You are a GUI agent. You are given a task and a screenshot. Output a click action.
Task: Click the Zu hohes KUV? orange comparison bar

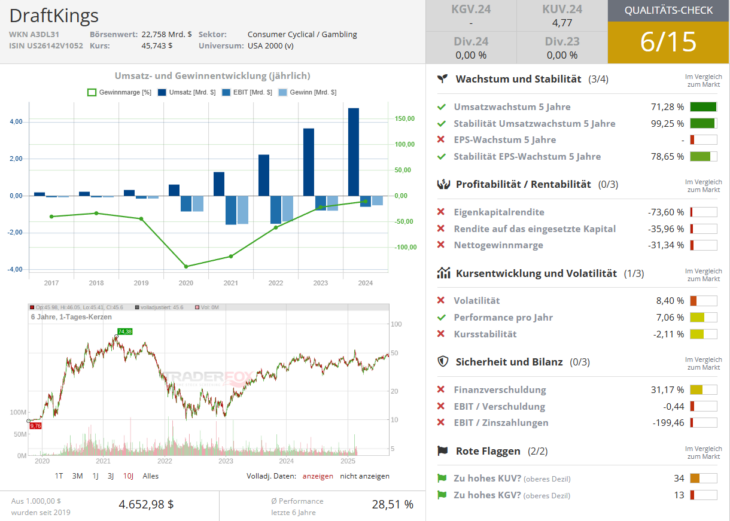pyautogui.click(x=703, y=478)
